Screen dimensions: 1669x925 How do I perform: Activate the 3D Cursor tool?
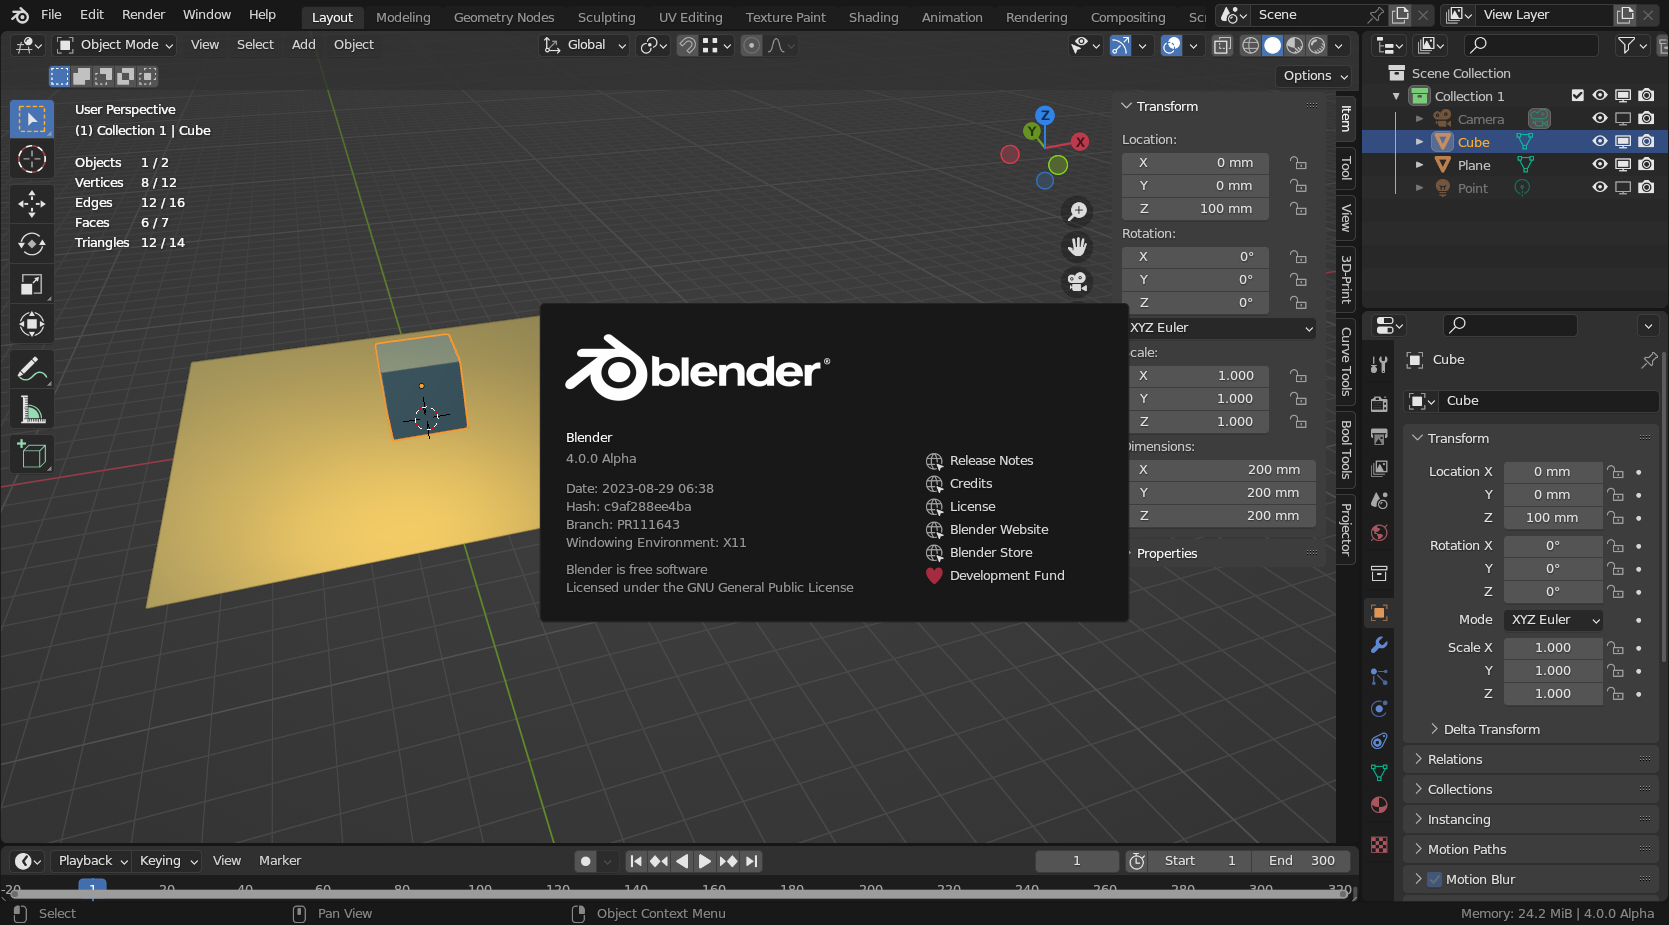point(32,159)
